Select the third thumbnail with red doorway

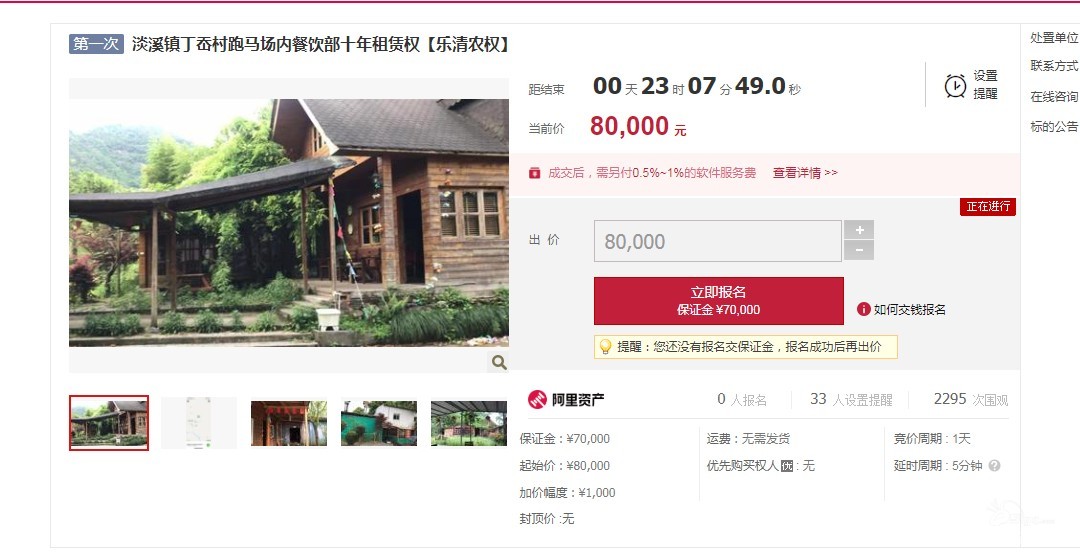point(289,423)
